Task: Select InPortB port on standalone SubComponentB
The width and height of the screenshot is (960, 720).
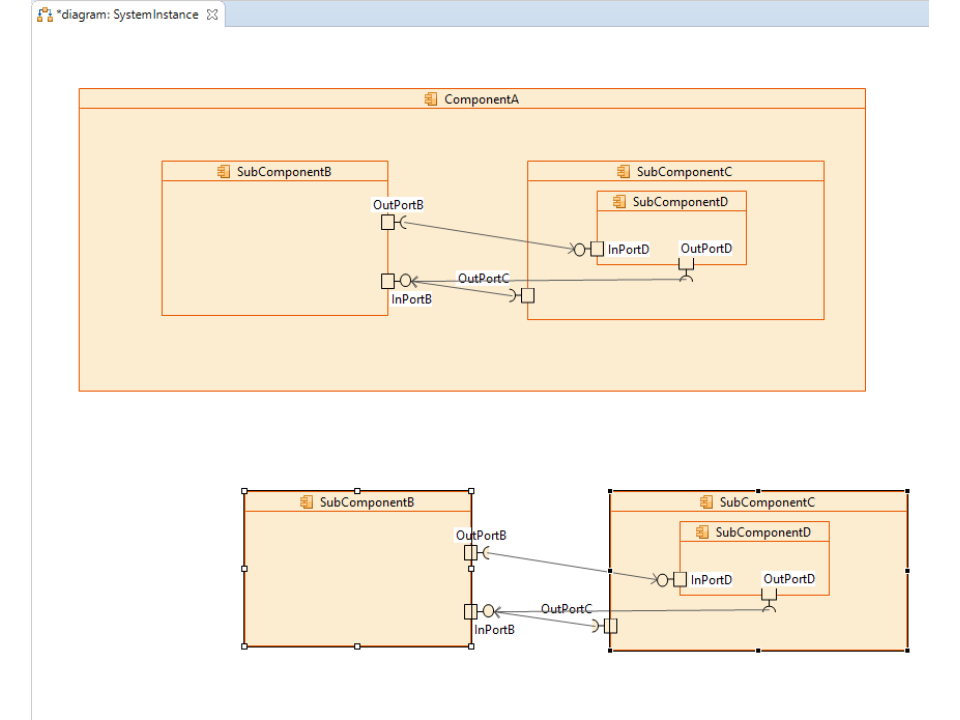Action: 471,611
